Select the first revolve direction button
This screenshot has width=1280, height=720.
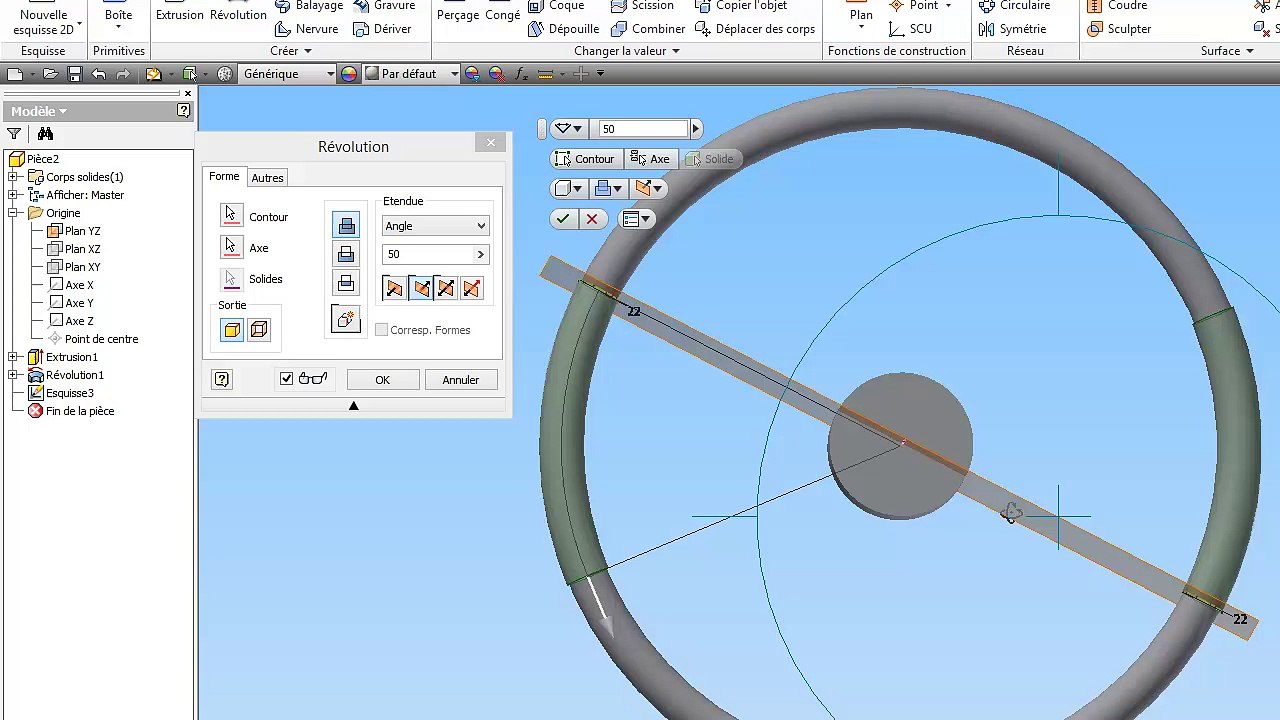395,289
